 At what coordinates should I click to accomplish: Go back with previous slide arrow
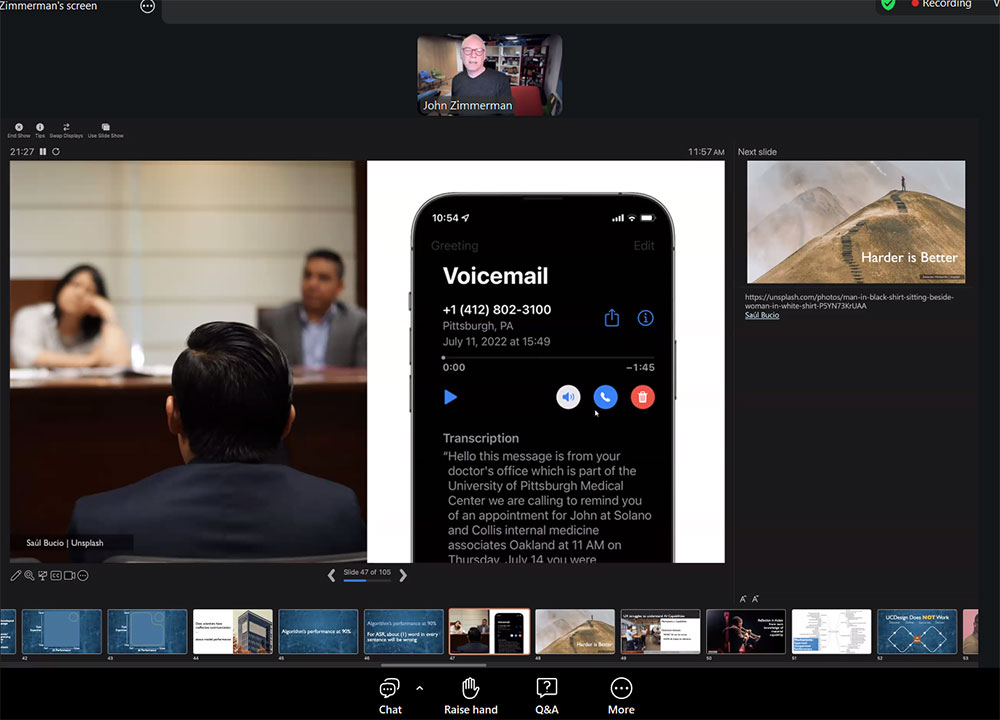click(332, 575)
